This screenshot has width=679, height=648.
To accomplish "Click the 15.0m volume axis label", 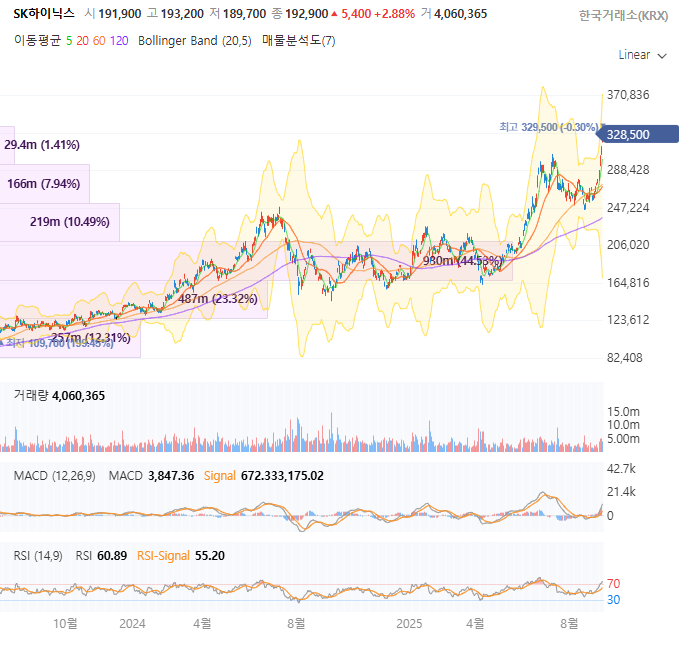I will 623,411.
